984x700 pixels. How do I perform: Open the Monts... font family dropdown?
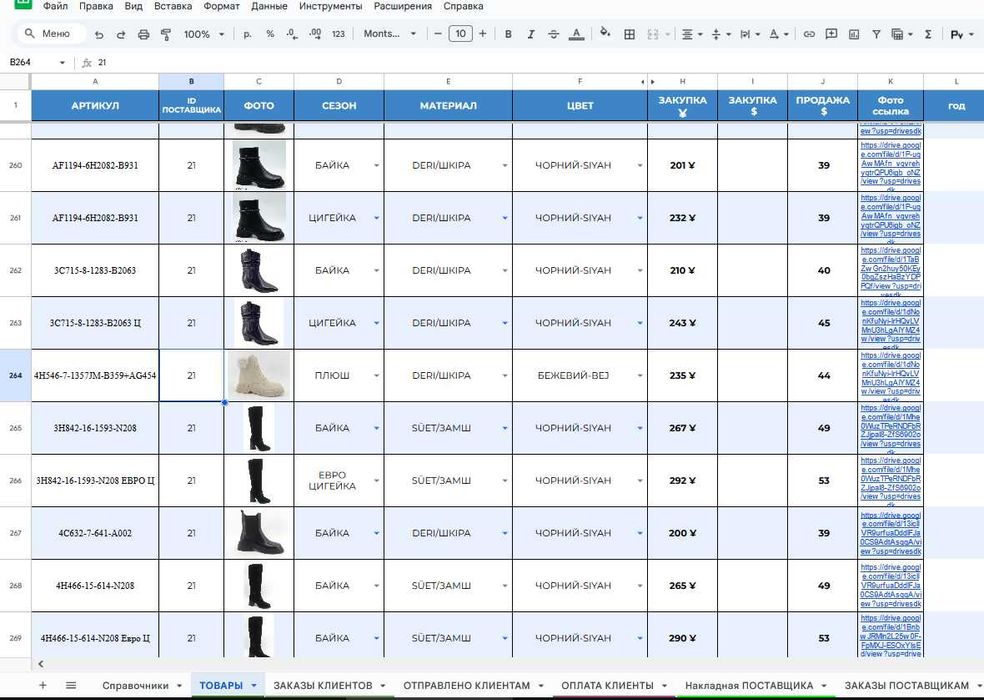pos(389,34)
